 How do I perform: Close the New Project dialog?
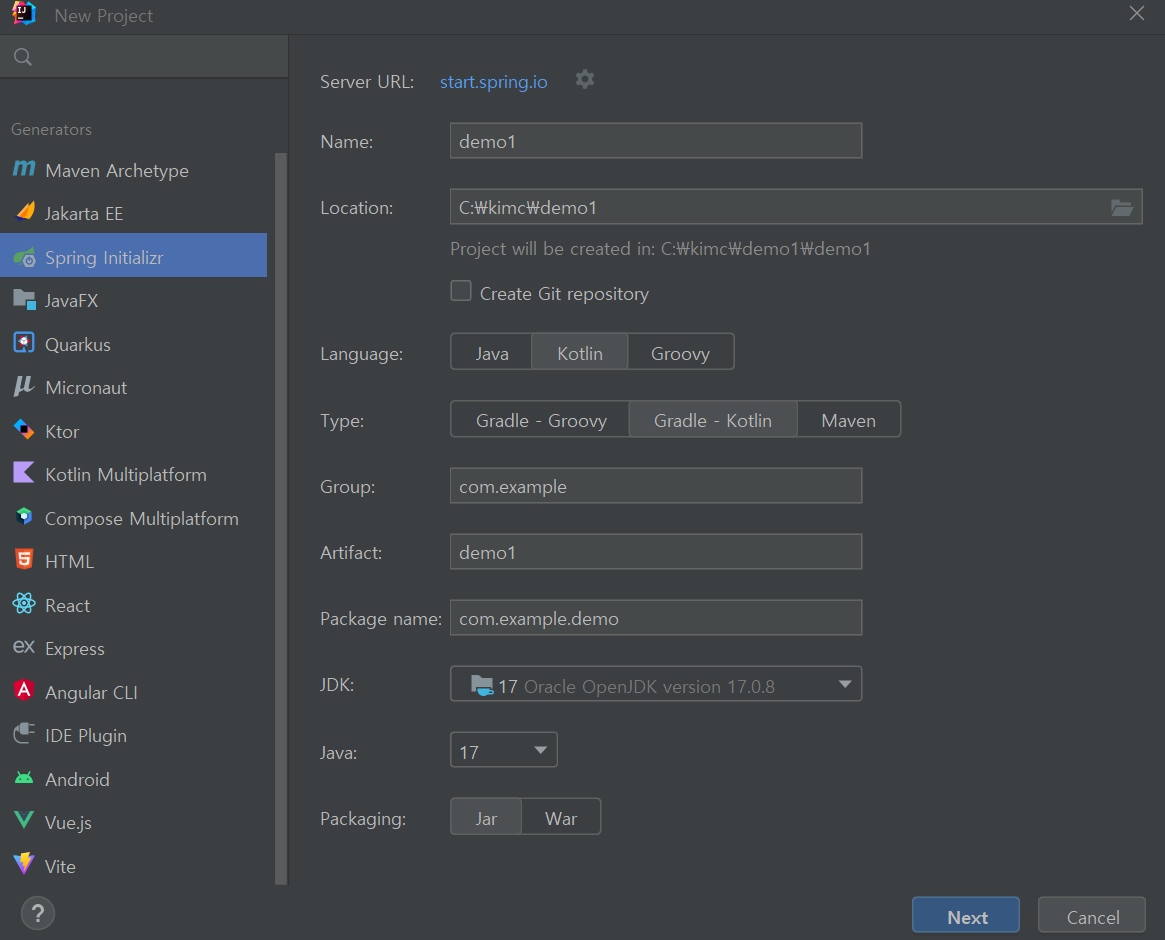click(x=1136, y=13)
